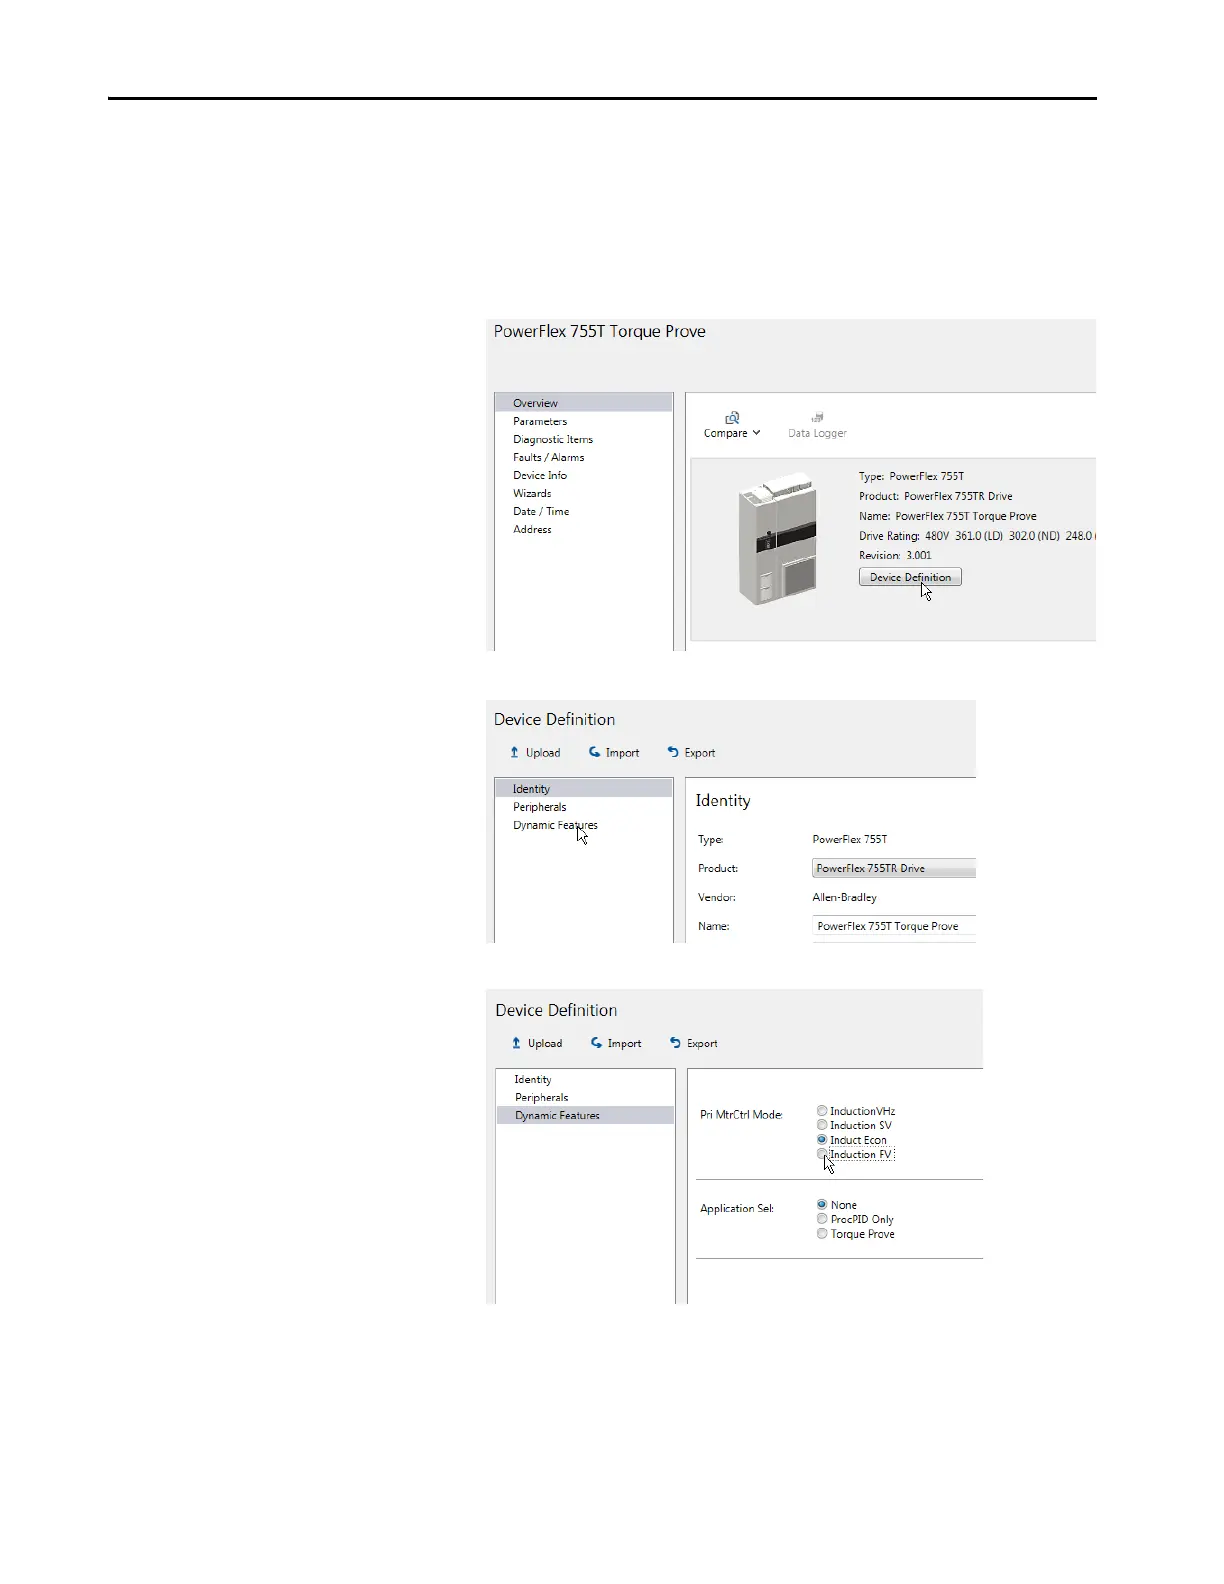This screenshot has width=1224, height=1584.
Task: Click Export icon above the Pri MtrCtrl Mode panel
Action: click(x=675, y=1043)
